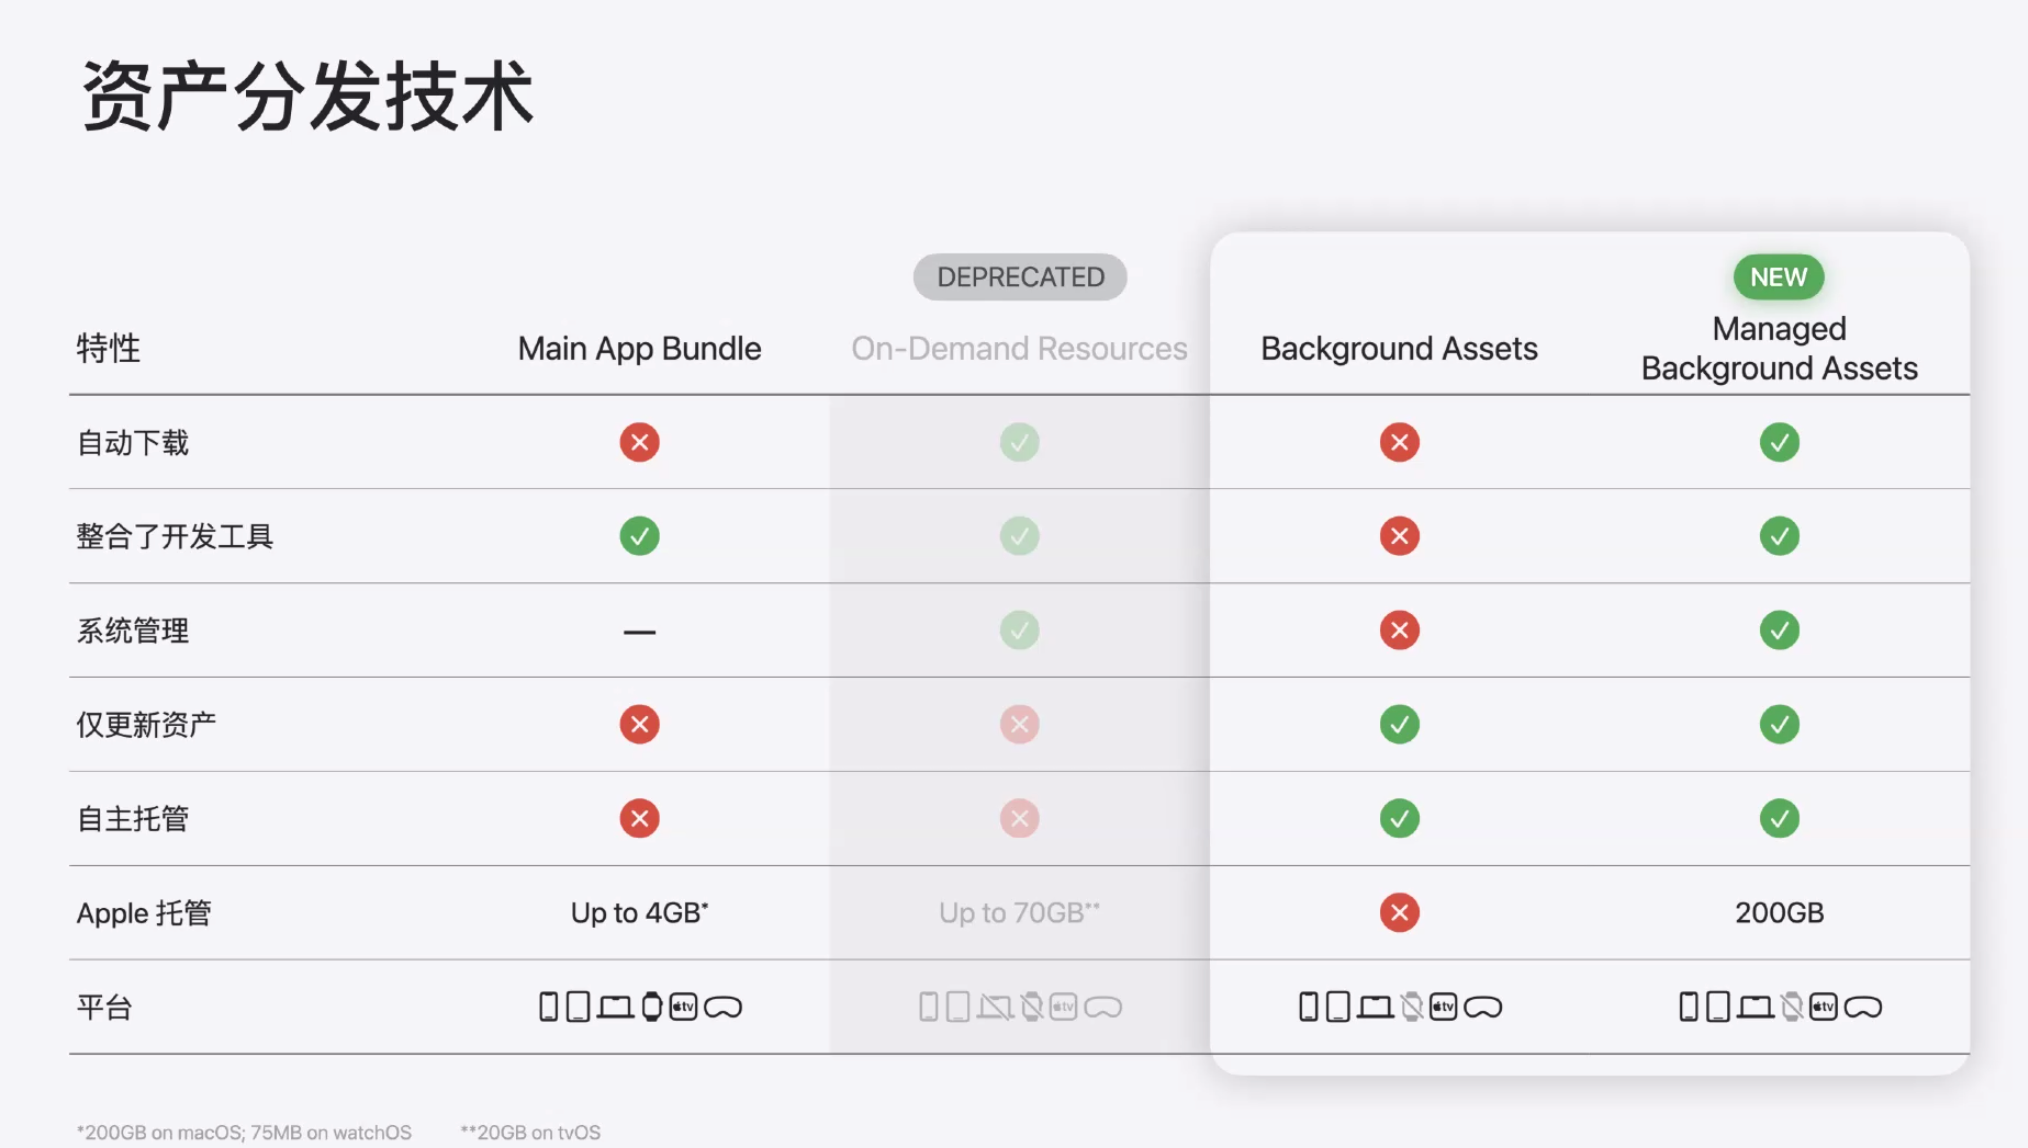2028x1148 pixels.
Task: Click Main App Bundle green check for 整合了开发工具
Action: [x=639, y=536]
